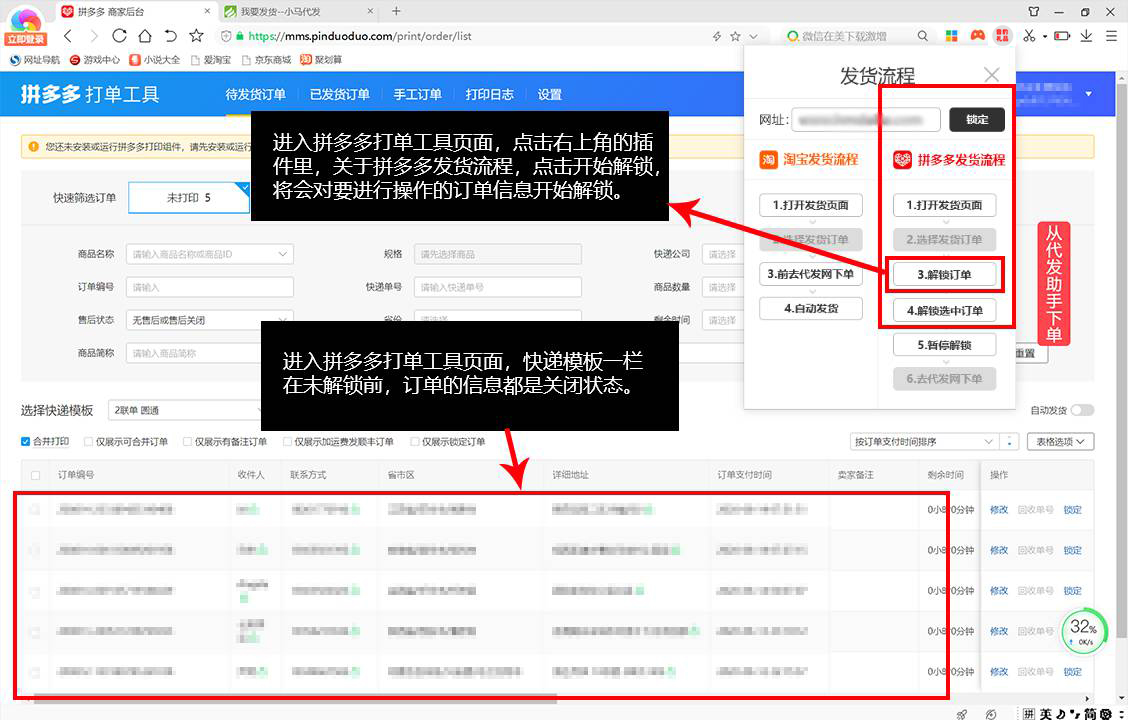The height and width of the screenshot is (720, 1128).
Task: Open the red game controller icon
Action: (977, 35)
